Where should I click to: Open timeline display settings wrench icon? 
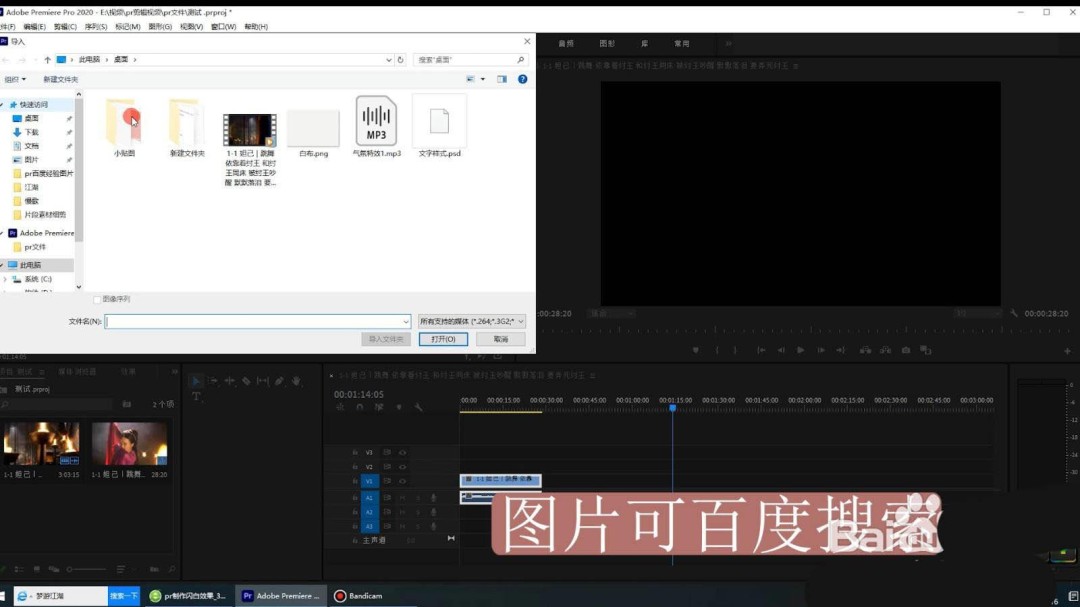(x=418, y=407)
